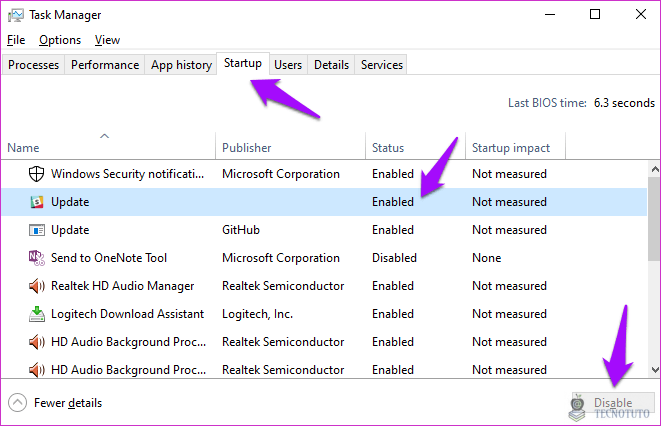Select the Logitech Download Assistant name
Viewport: 661px width, 426px height.
[127, 314]
